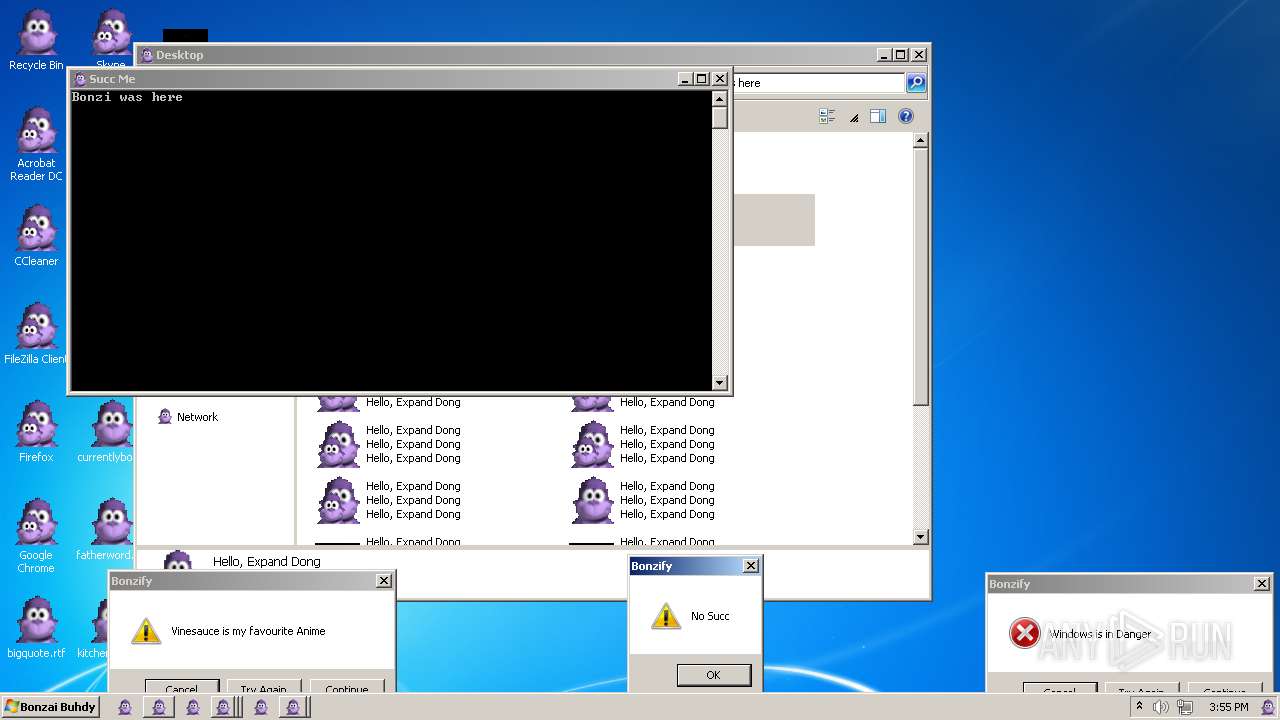
Task: Launch CCleaner from the desktop
Action: 36,236
